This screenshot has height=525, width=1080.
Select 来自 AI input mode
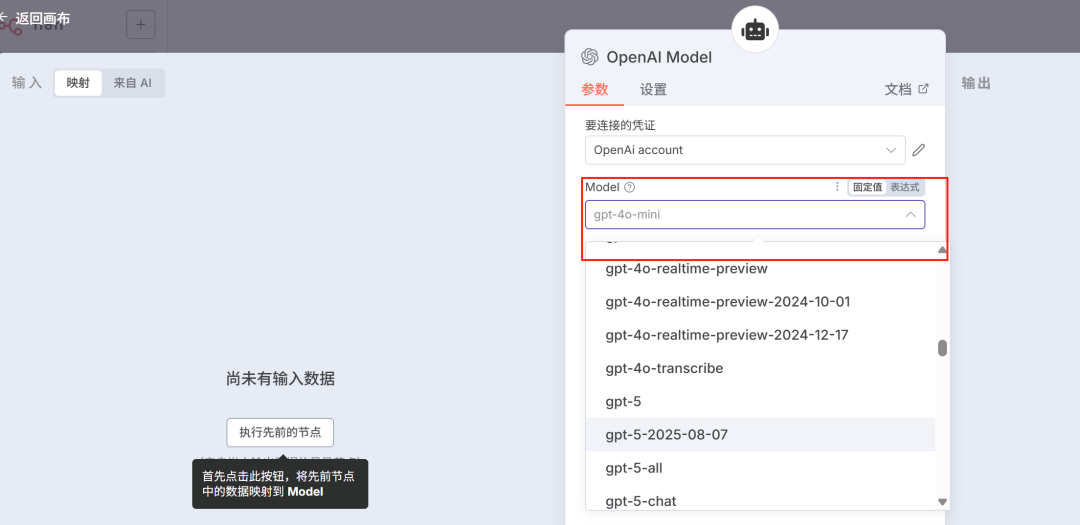[x=133, y=83]
